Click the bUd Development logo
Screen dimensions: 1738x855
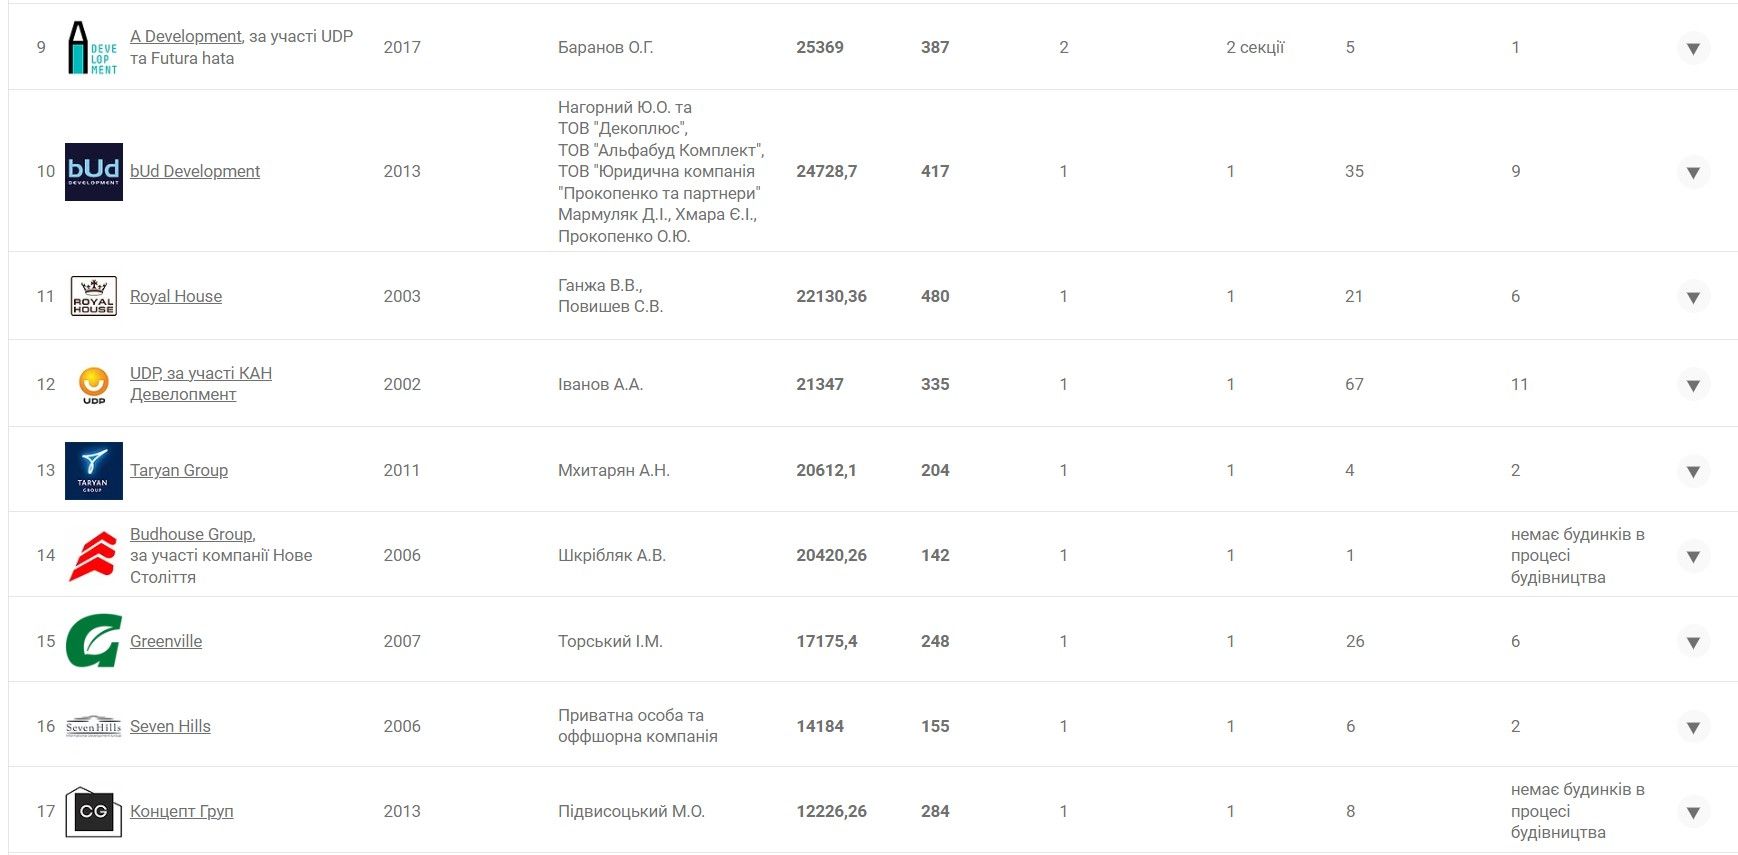click(x=94, y=172)
